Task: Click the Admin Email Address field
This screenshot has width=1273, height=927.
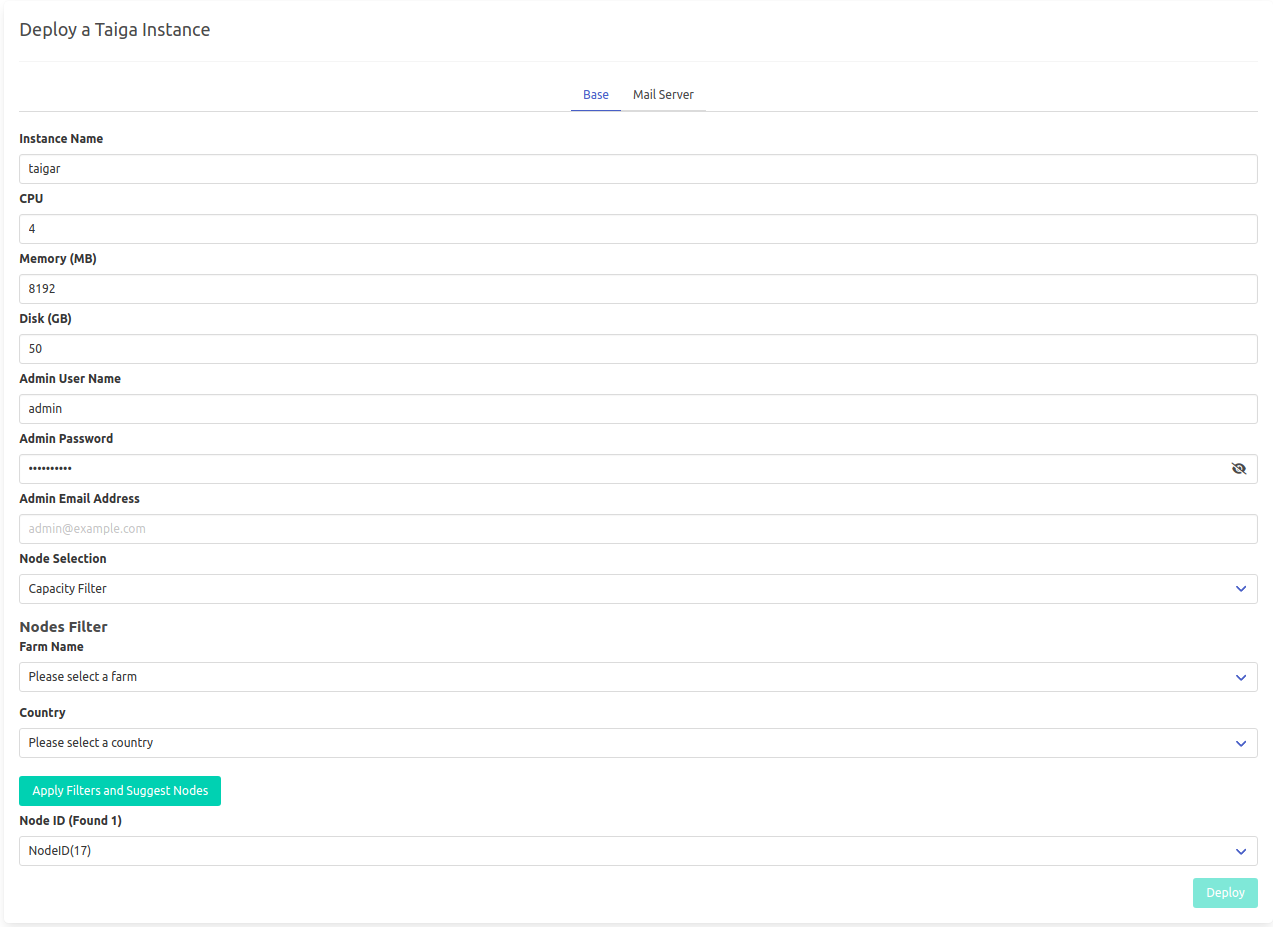Action: click(638, 529)
